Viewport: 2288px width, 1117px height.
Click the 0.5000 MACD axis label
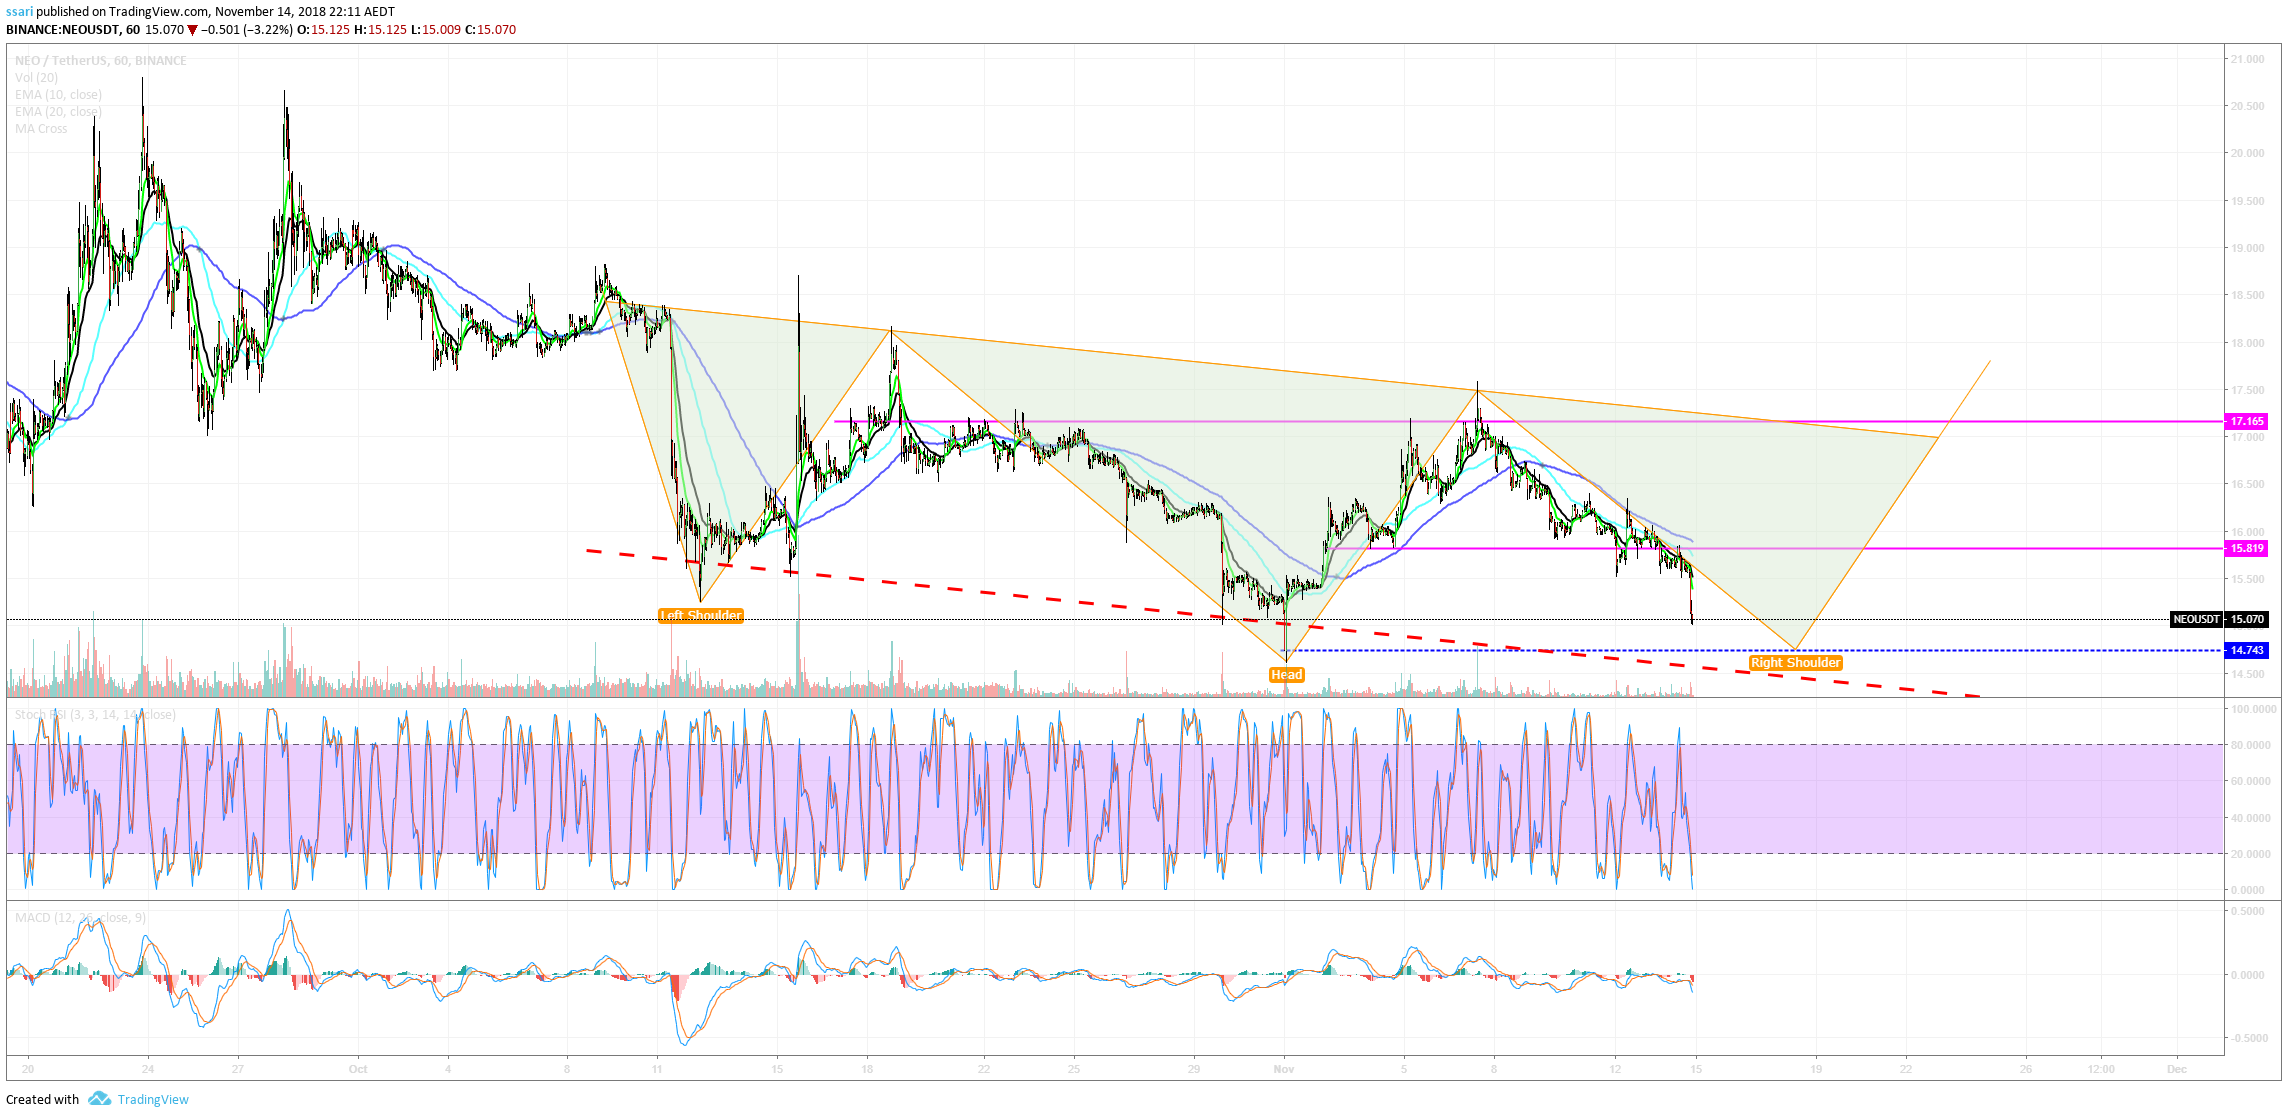click(x=2247, y=912)
